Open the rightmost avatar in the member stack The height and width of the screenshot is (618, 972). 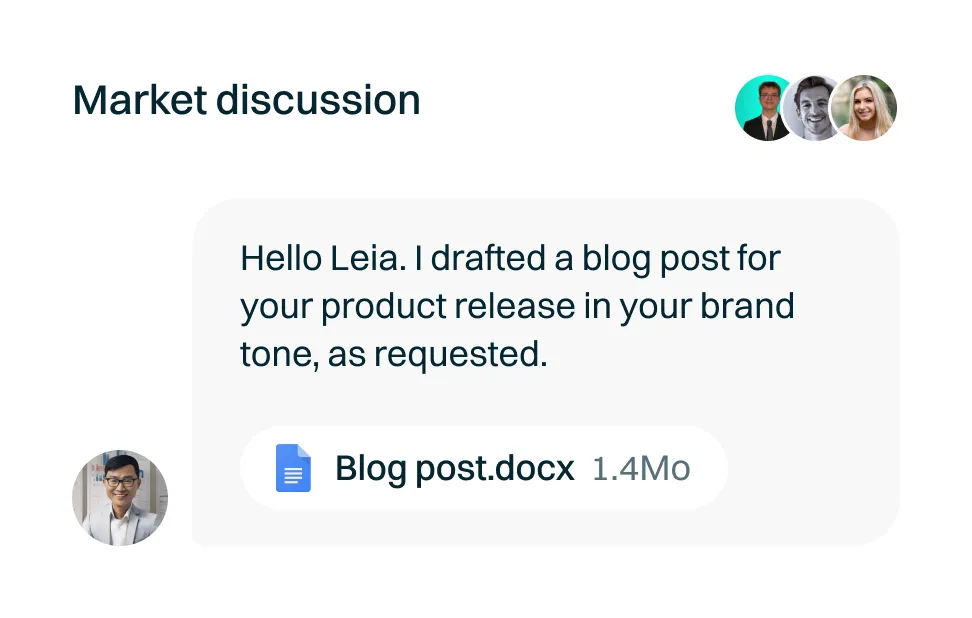pyautogui.click(x=864, y=107)
